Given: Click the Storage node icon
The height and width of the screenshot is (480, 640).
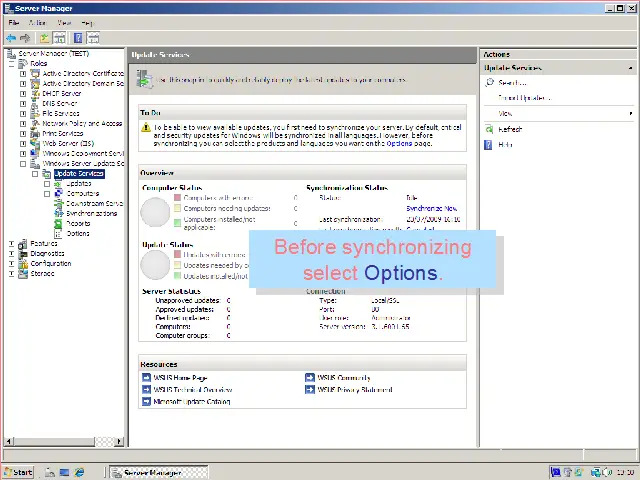Looking at the screenshot, I should tap(23, 273).
